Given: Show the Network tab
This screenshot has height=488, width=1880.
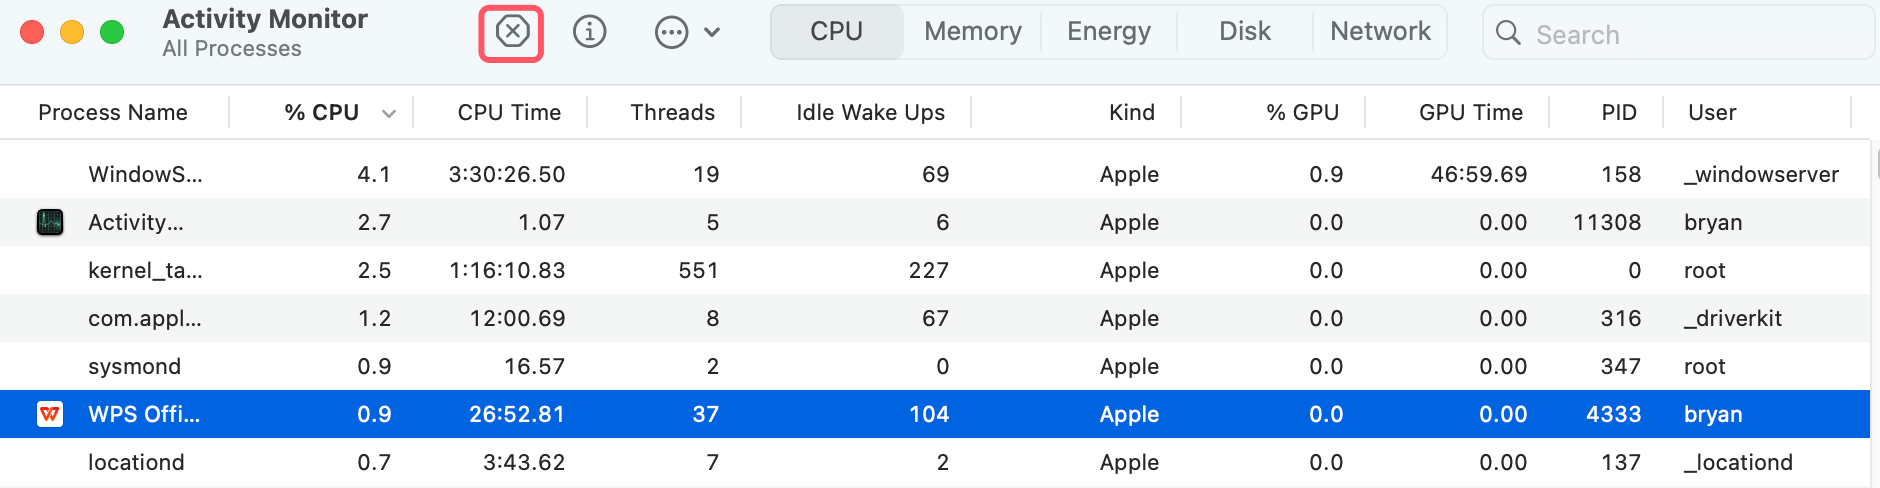Looking at the screenshot, I should coord(1380,32).
